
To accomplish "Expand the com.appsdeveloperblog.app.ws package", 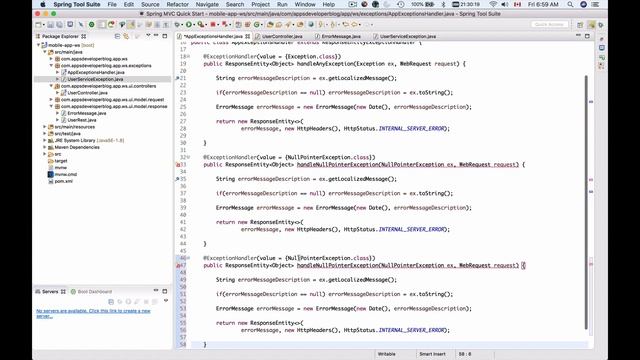I will pyautogui.click(x=51, y=59).
